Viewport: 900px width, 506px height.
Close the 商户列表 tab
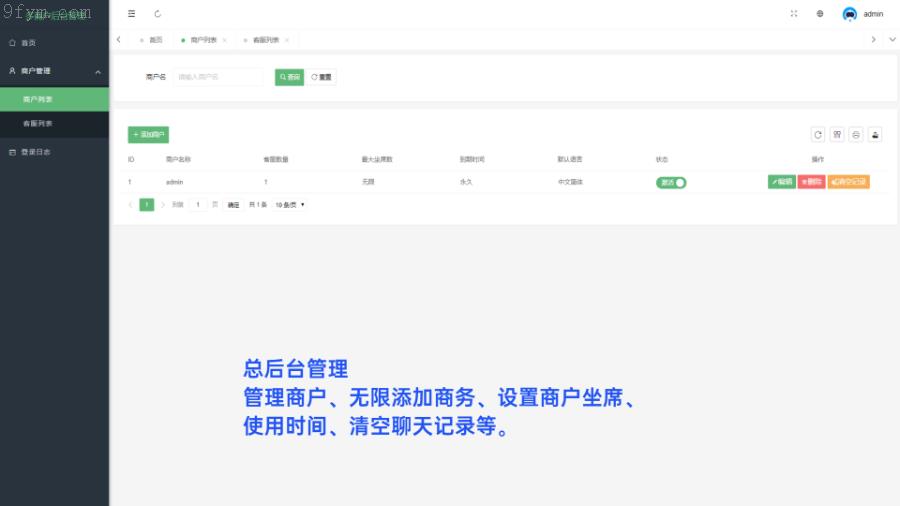pyautogui.click(x=224, y=40)
